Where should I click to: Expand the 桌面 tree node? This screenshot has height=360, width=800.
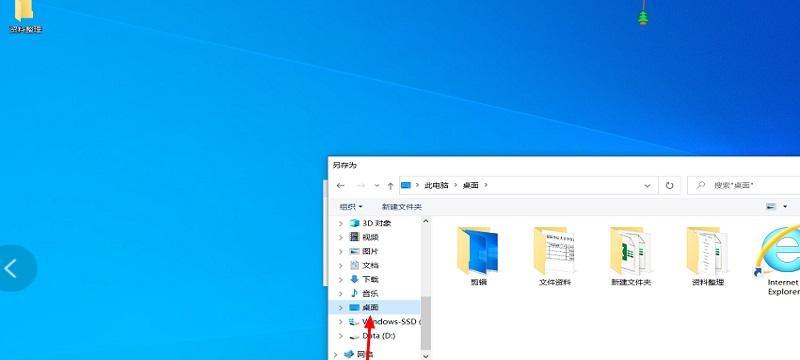pos(341,307)
